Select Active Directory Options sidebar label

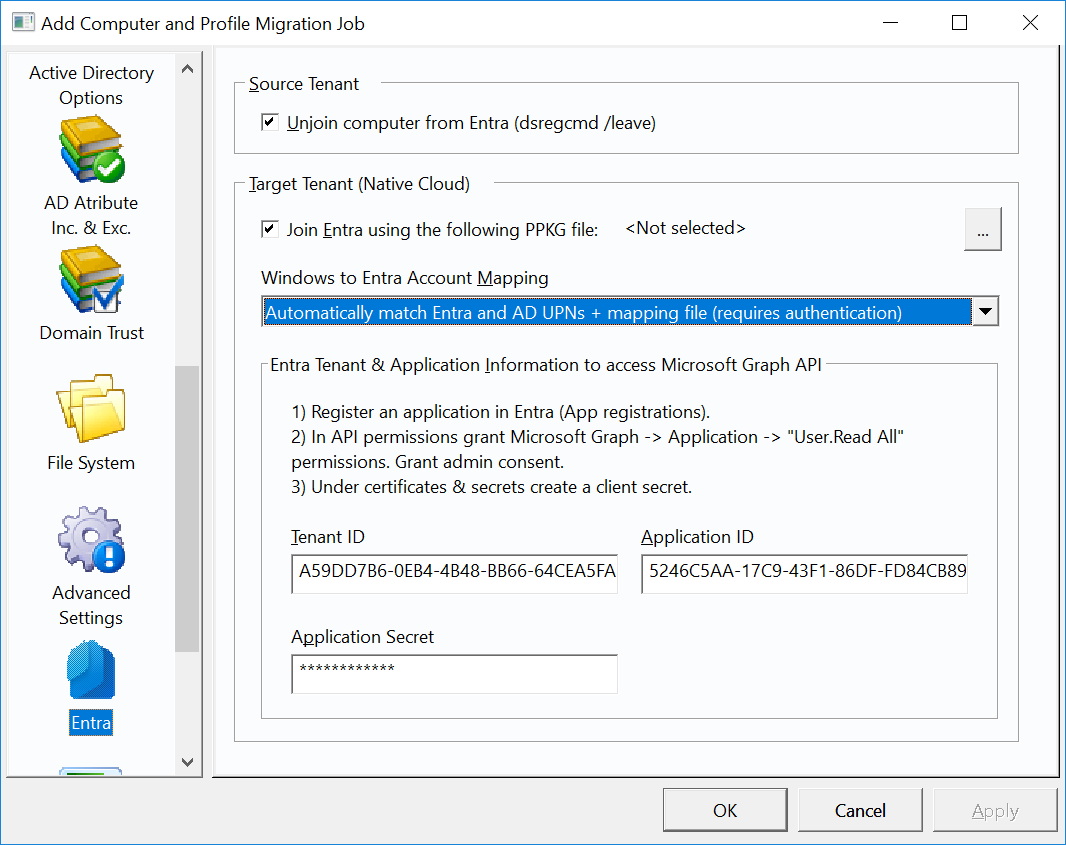(x=91, y=85)
